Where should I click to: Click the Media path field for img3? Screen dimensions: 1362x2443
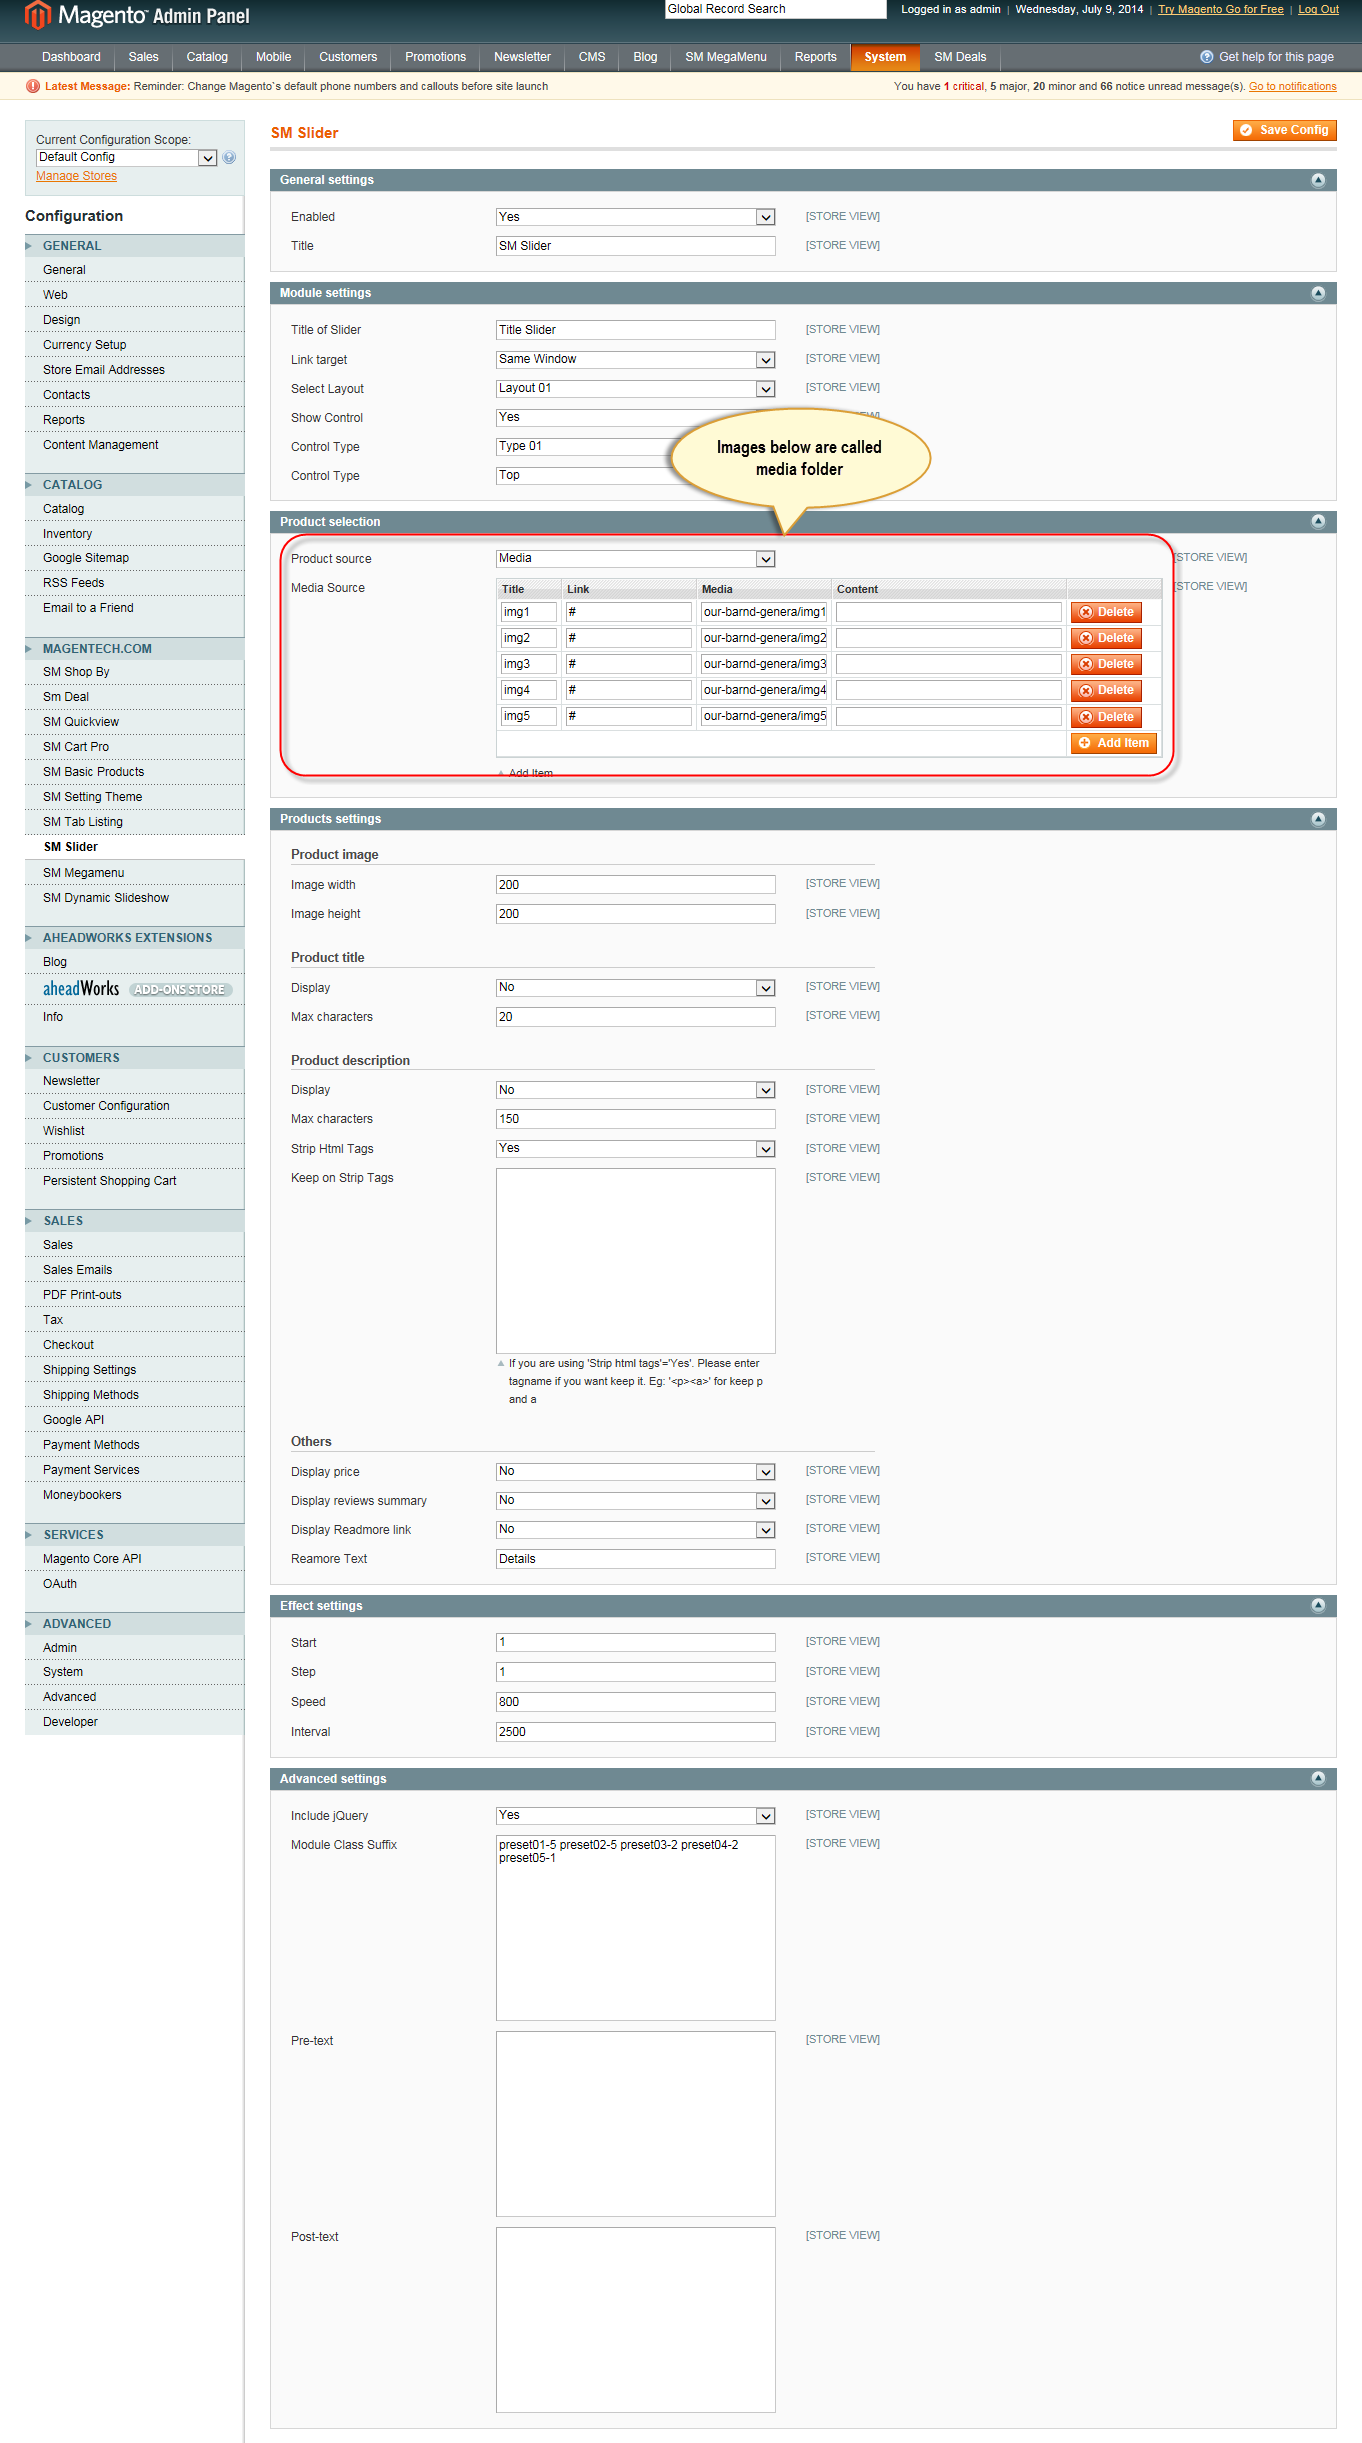(765, 664)
